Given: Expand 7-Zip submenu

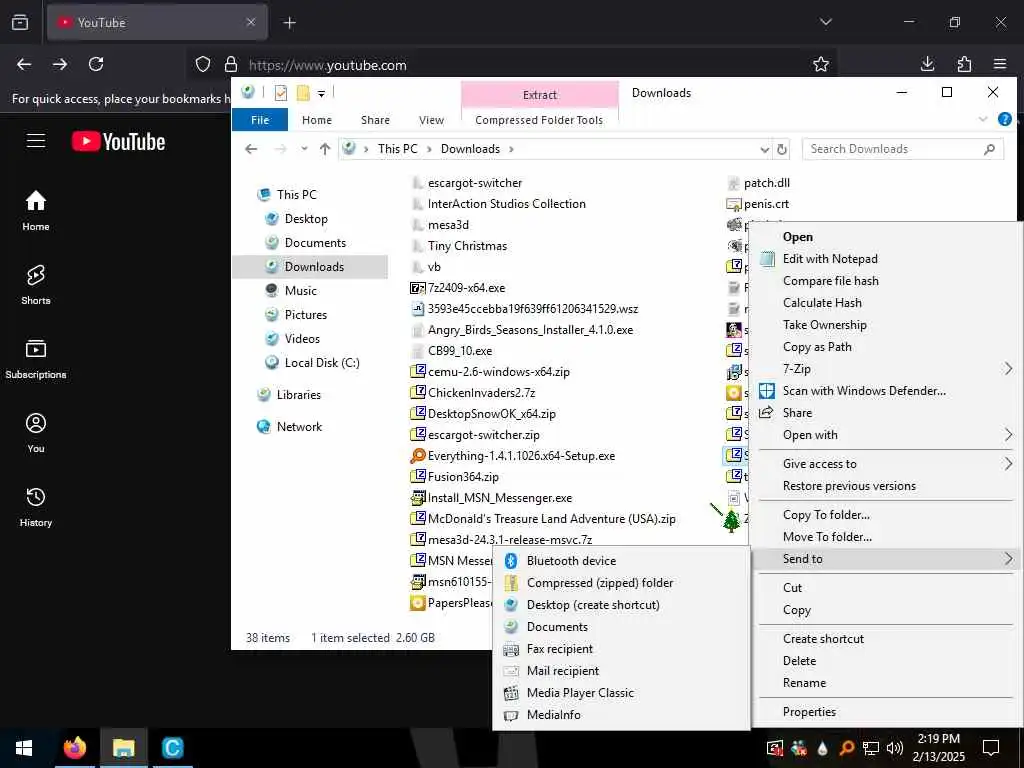Looking at the screenshot, I should (x=886, y=368).
